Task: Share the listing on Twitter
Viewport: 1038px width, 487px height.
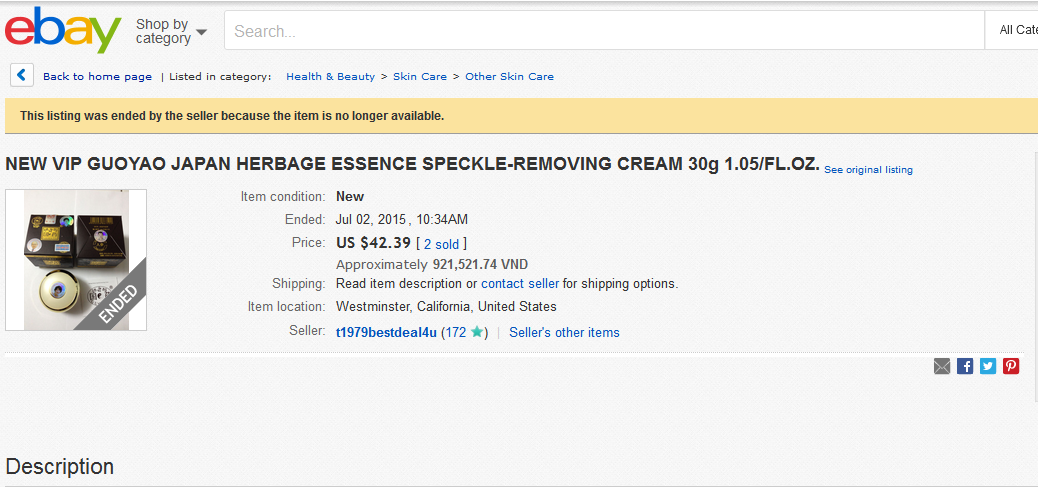Action: click(x=988, y=366)
